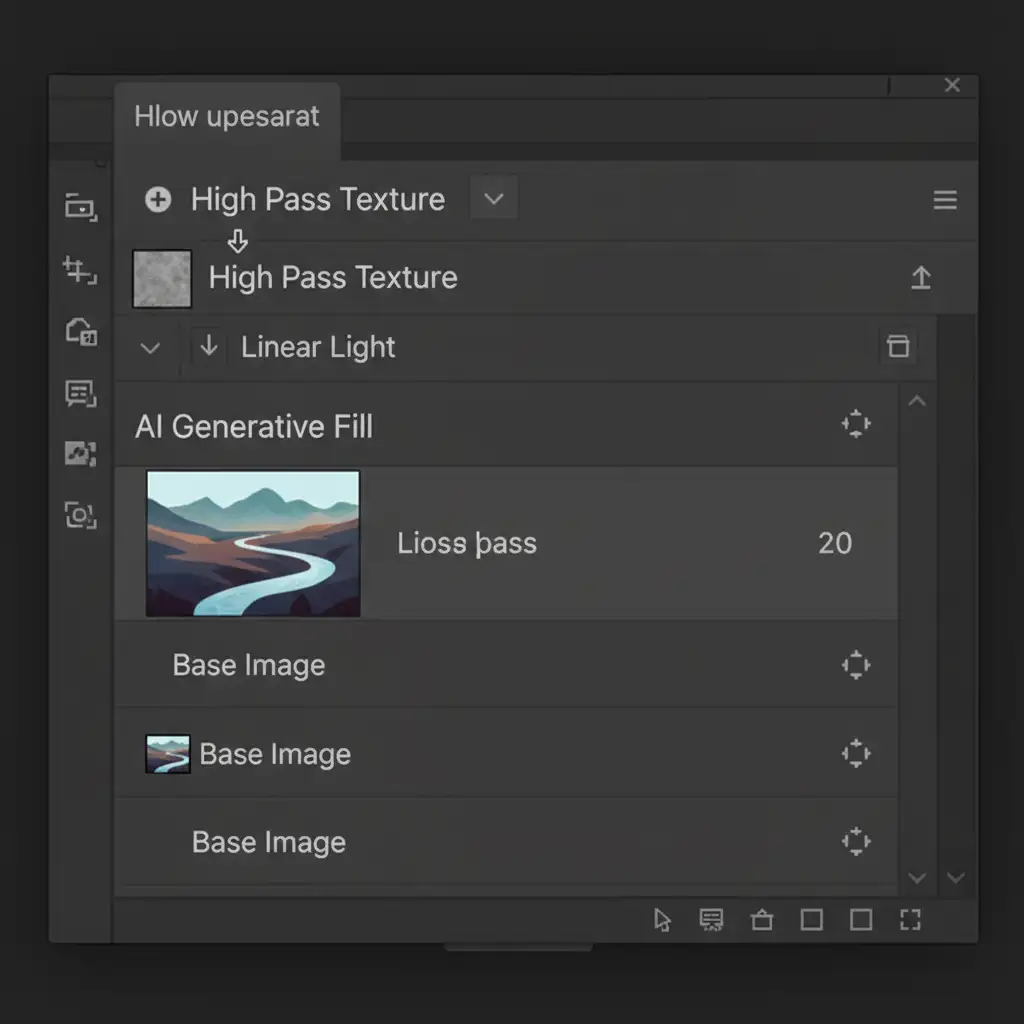The height and width of the screenshot is (1024, 1024).
Task: Click the landscape river thumbnail
Action: [253, 543]
